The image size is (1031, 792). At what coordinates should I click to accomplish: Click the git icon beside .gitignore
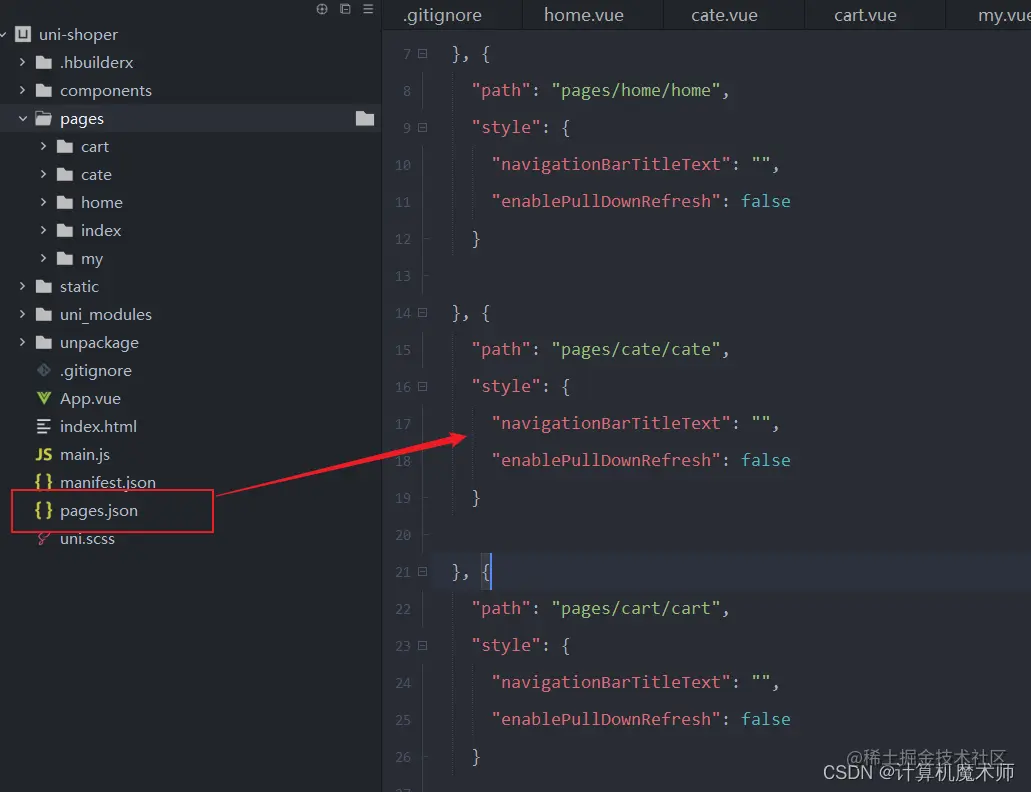[44, 370]
